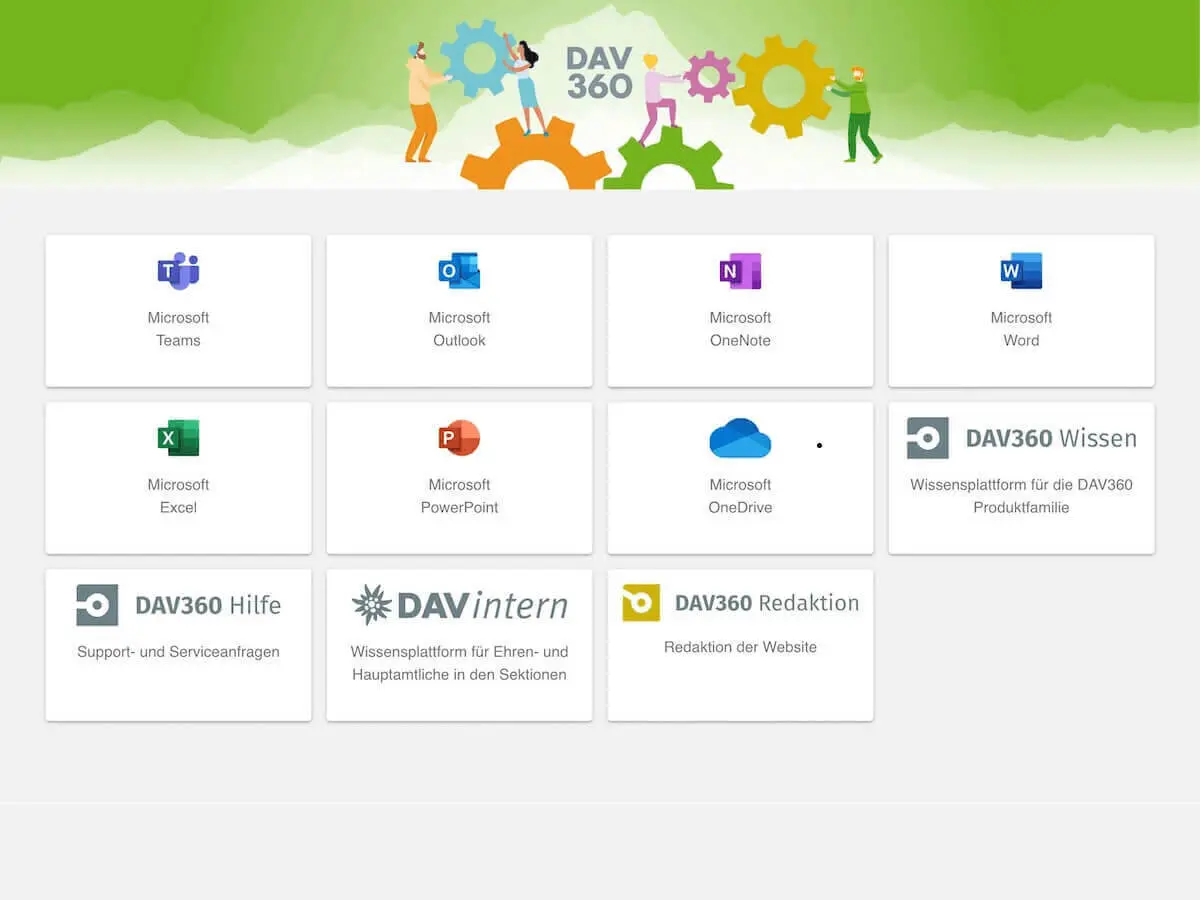Open the Microsoft OneDrive tile

point(740,478)
